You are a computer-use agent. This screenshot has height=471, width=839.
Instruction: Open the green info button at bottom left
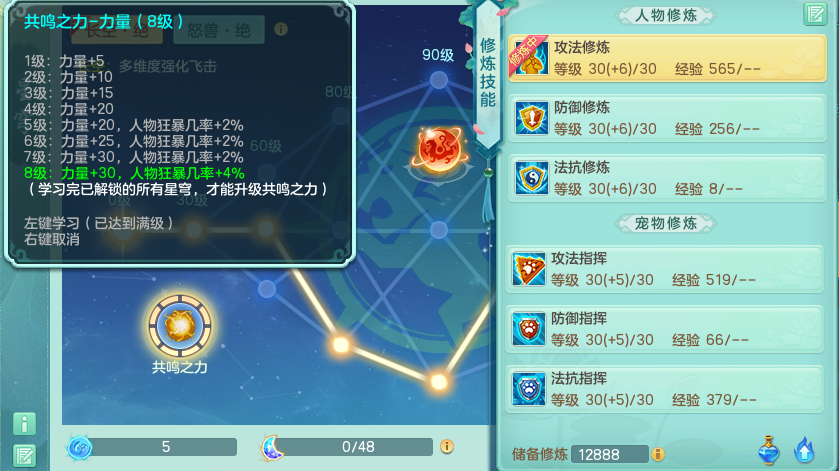[x=25, y=424]
